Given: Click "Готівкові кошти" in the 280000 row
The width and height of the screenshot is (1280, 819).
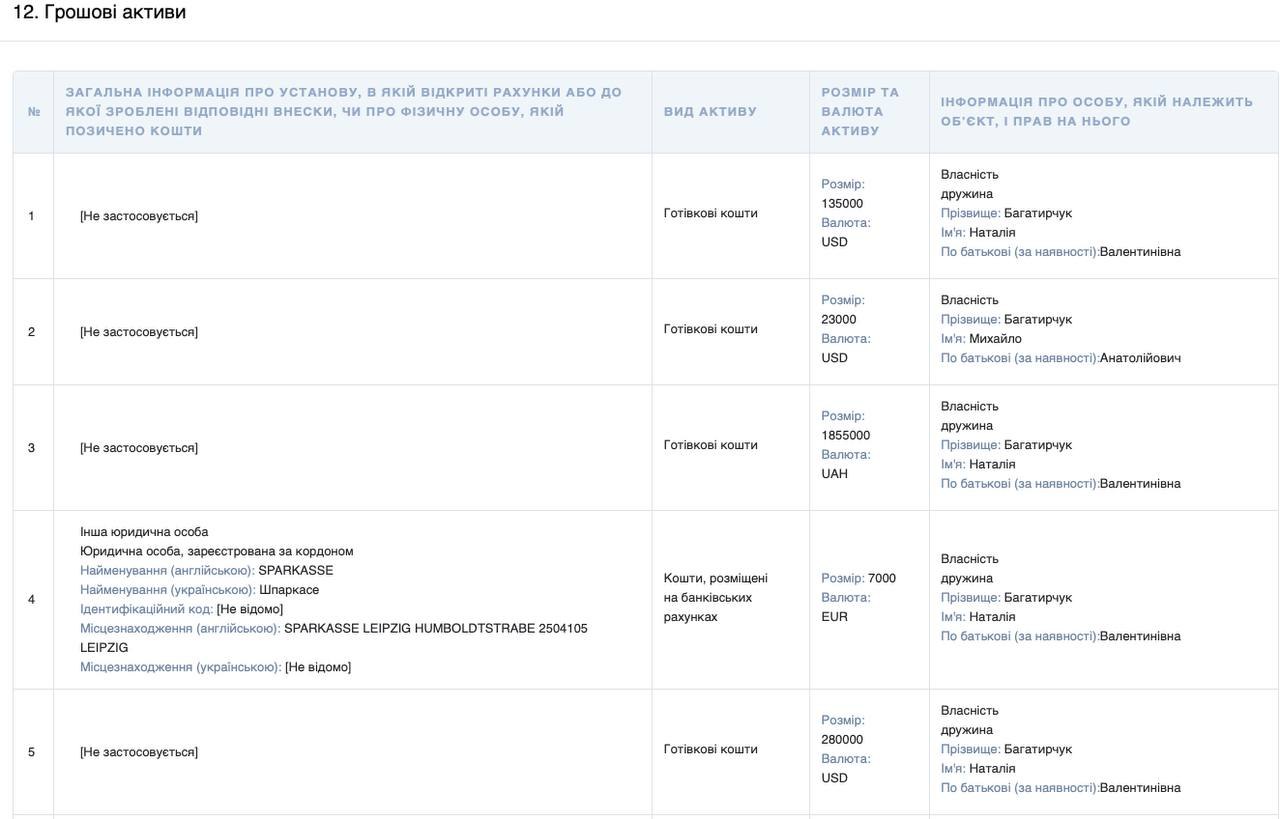Looking at the screenshot, I should pos(711,749).
